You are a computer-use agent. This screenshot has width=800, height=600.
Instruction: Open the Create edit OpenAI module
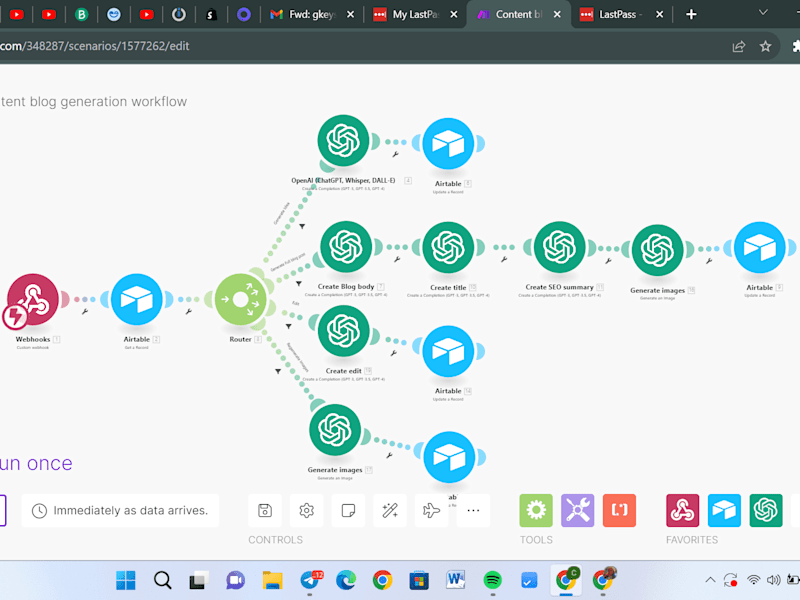tap(343, 331)
